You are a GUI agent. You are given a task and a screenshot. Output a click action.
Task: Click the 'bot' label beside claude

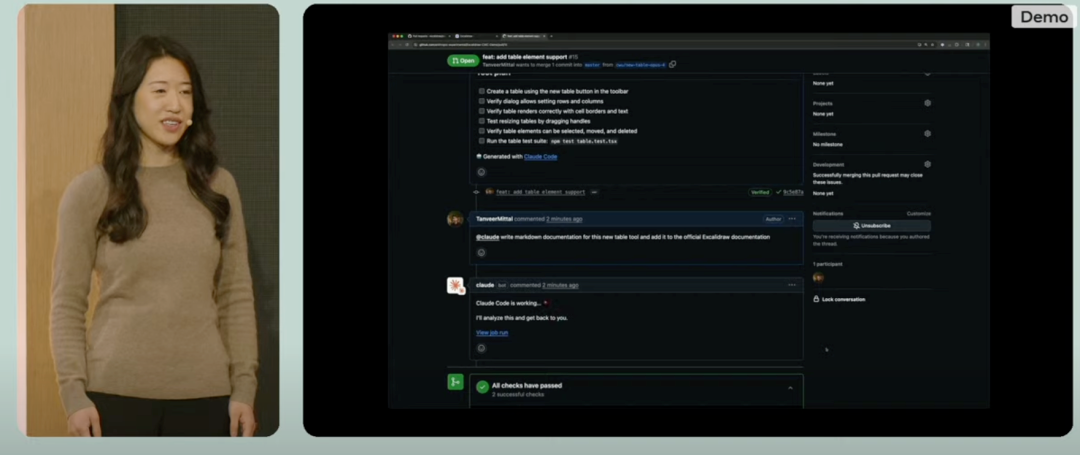(x=502, y=285)
